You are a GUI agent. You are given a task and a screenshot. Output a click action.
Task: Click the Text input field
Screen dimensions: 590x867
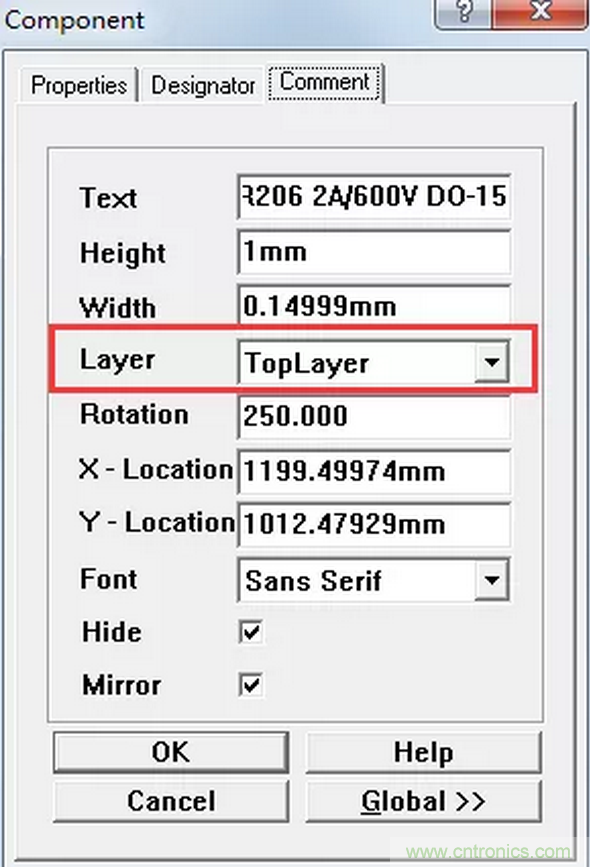tap(374, 197)
